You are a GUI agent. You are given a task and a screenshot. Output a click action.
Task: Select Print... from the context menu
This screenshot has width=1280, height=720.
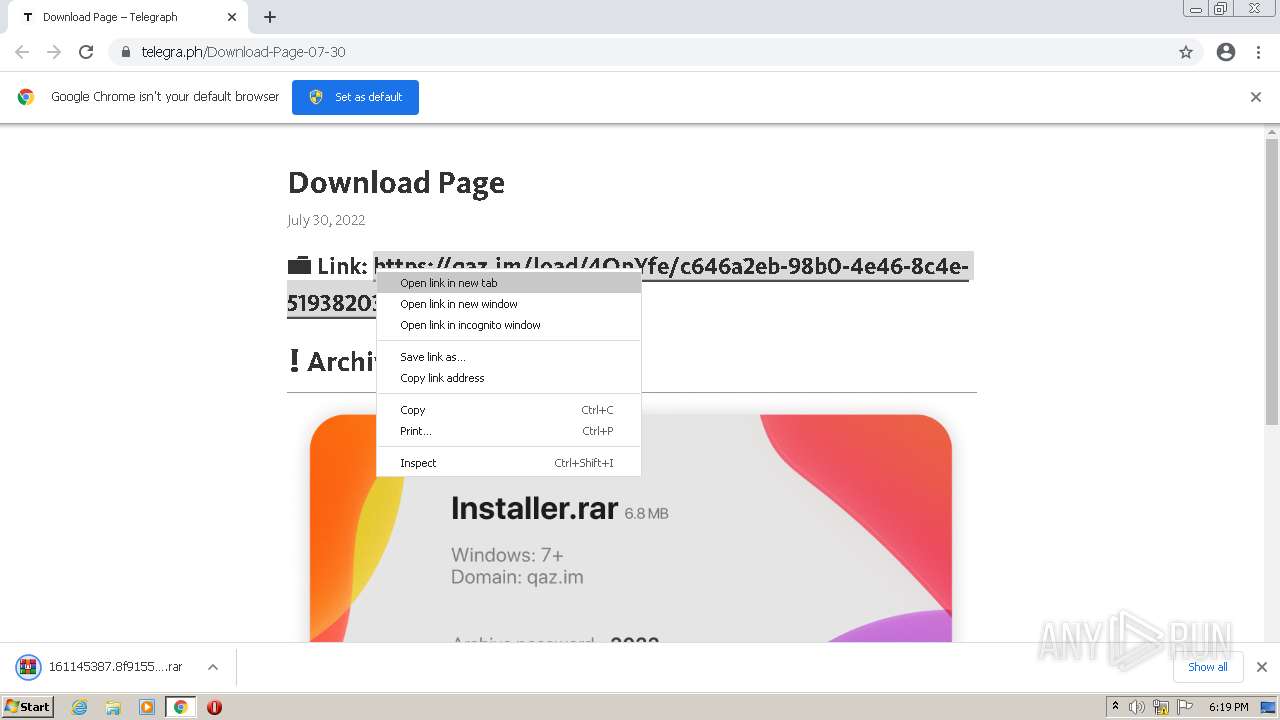tap(509, 431)
